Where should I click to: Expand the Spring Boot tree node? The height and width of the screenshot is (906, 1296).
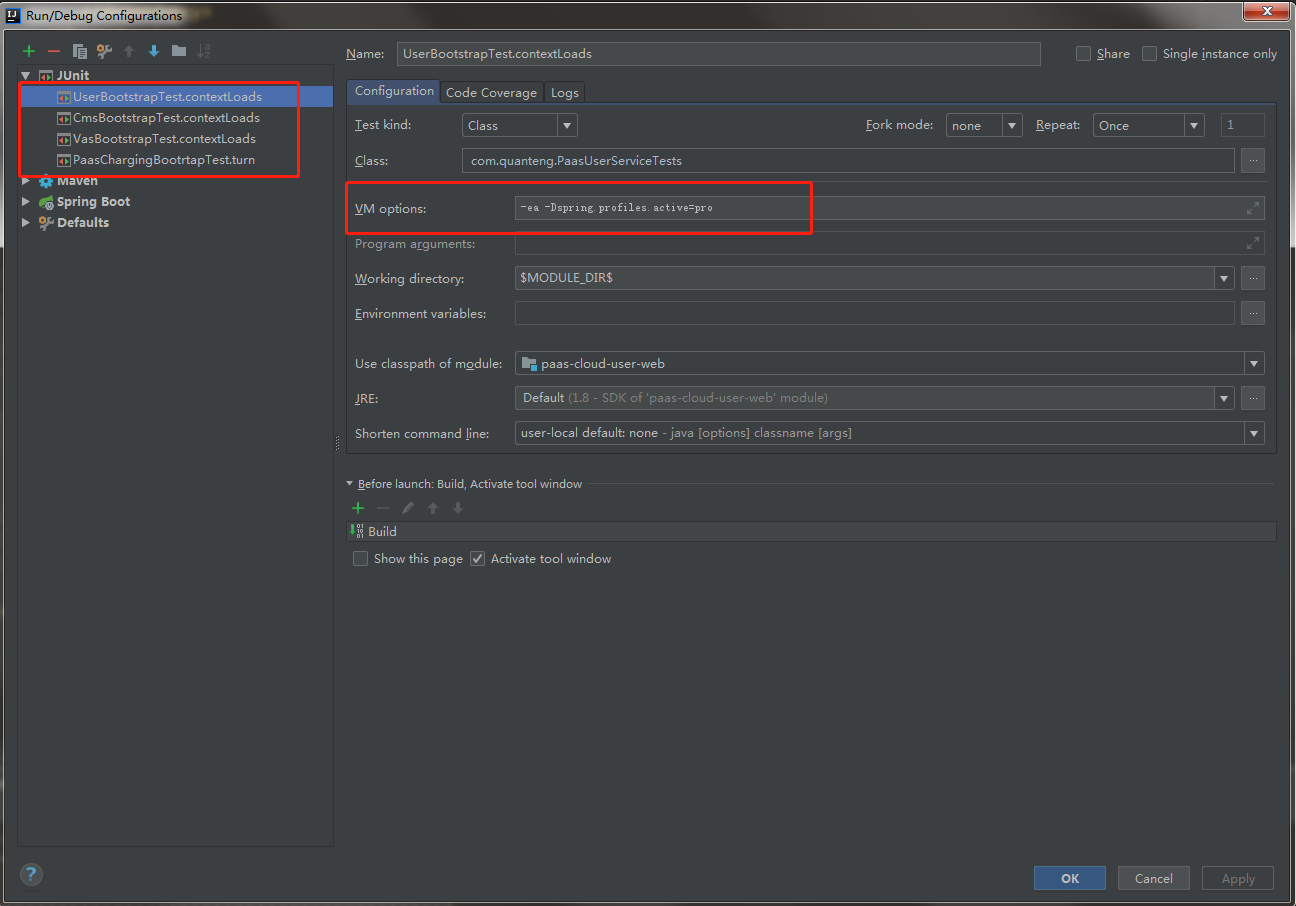pos(26,202)
